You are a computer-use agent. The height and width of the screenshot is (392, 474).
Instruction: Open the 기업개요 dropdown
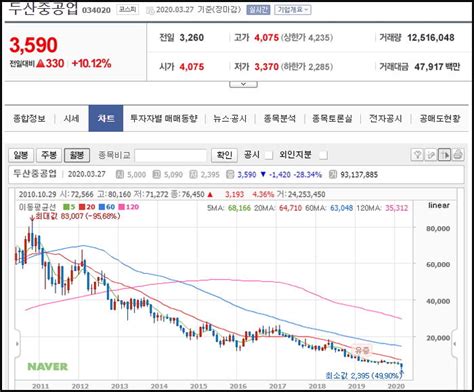(293, 10)
